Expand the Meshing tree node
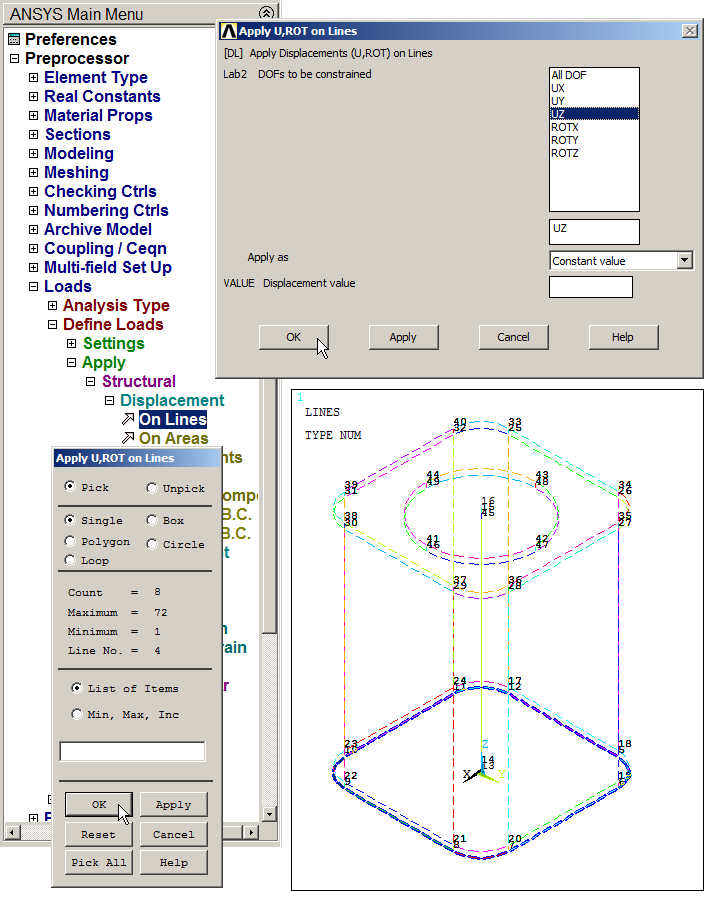This screenshot has width=717, height=904. [34, 173]
